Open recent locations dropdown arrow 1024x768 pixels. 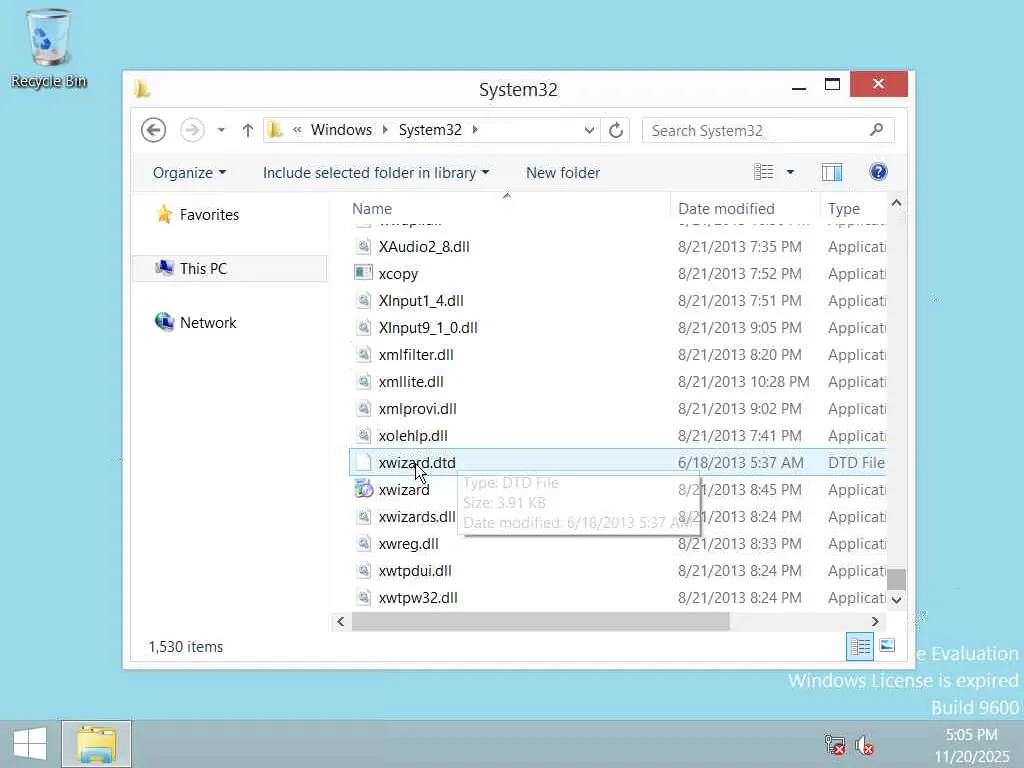tap(221, 130)
